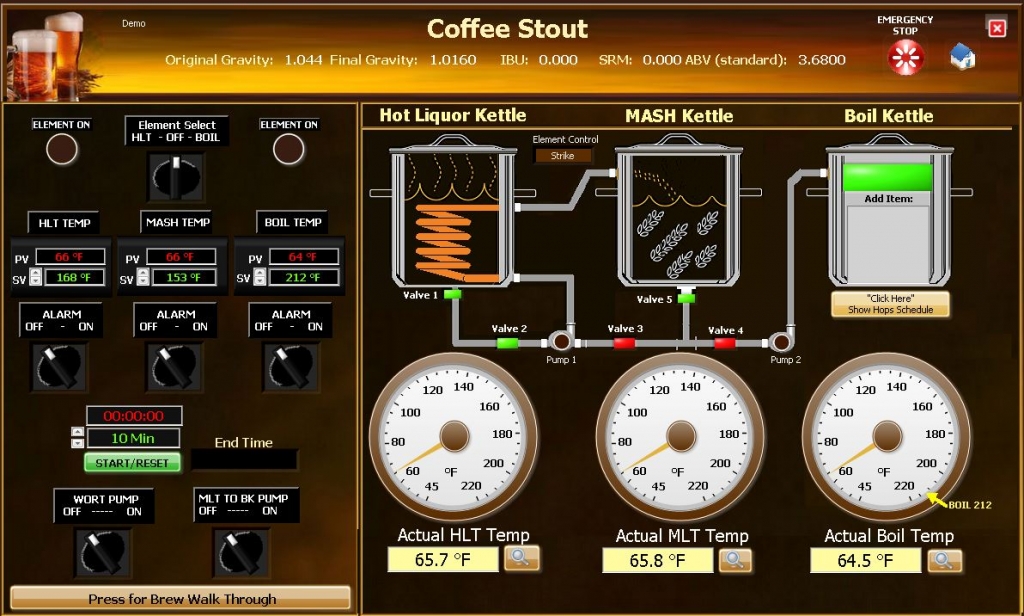Open magnifier next to Actual MLT Temp
The height and width of the screenshot is (616, 1024).
(x=735, y=560)
